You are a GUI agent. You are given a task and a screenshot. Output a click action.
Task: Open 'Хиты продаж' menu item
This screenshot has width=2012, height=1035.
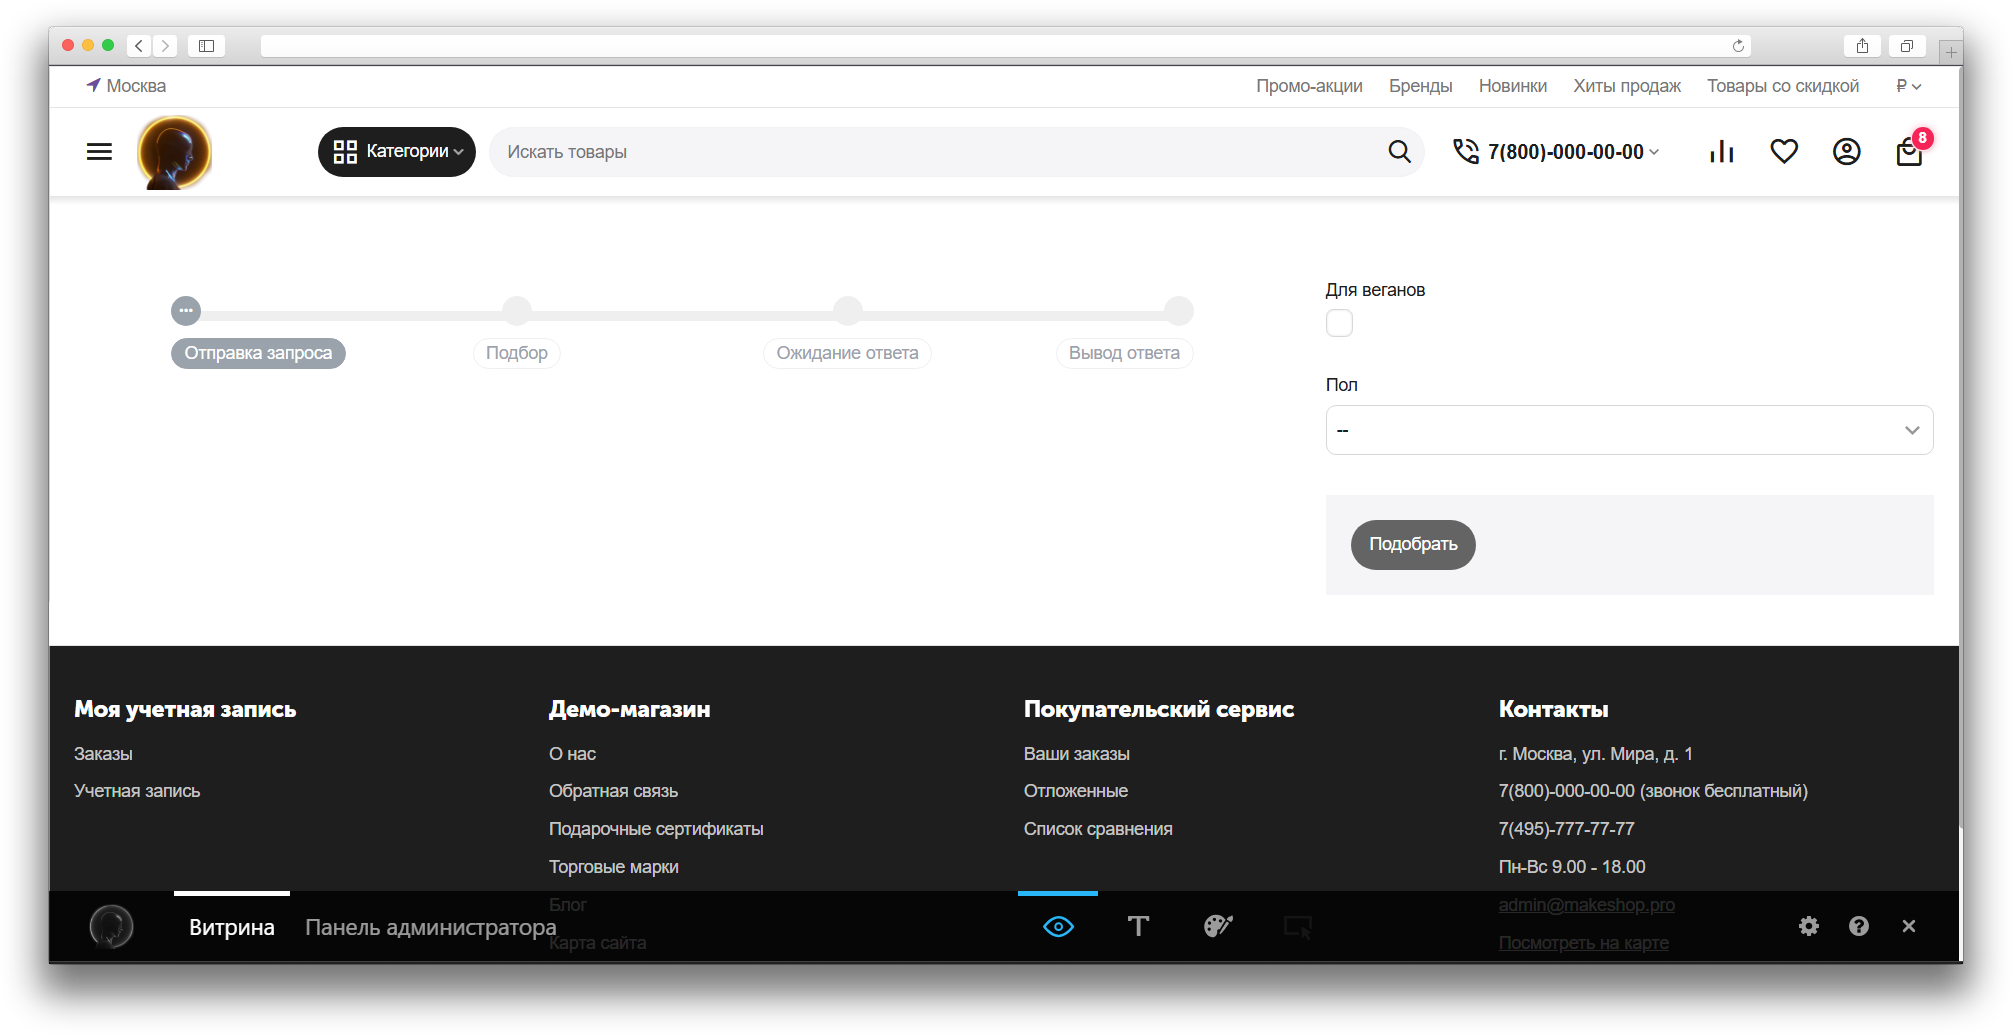1626,86
